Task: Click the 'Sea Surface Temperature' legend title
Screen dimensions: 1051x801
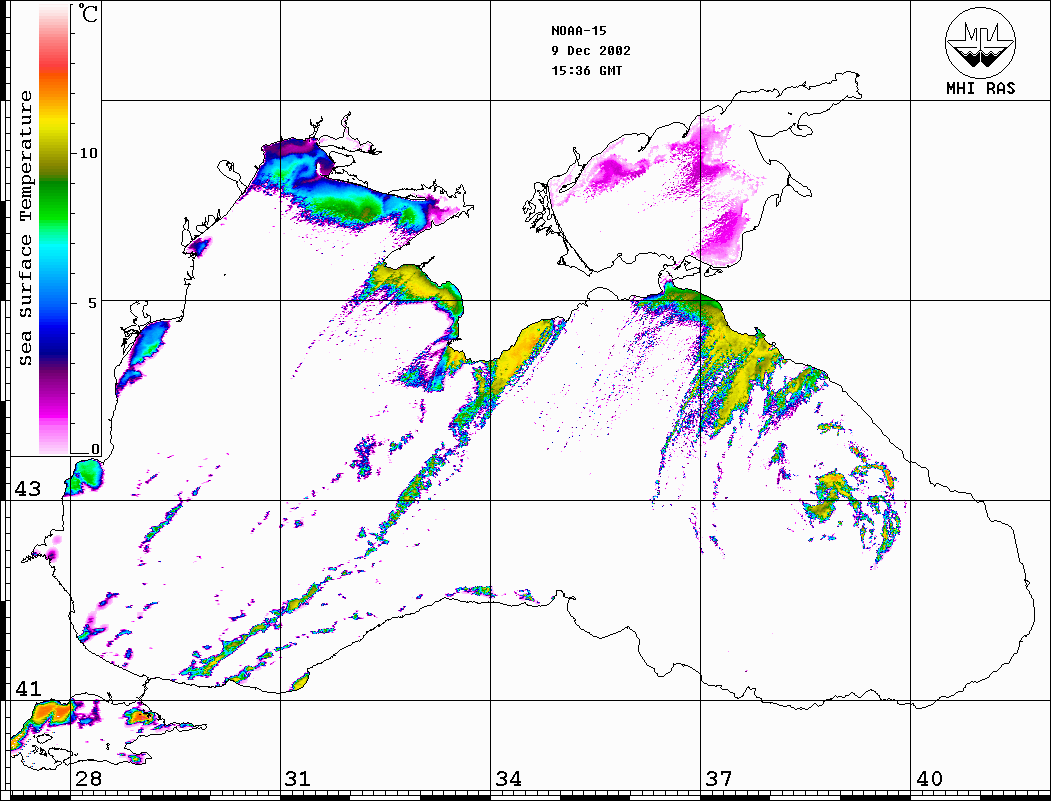Action: pos(25,228)
